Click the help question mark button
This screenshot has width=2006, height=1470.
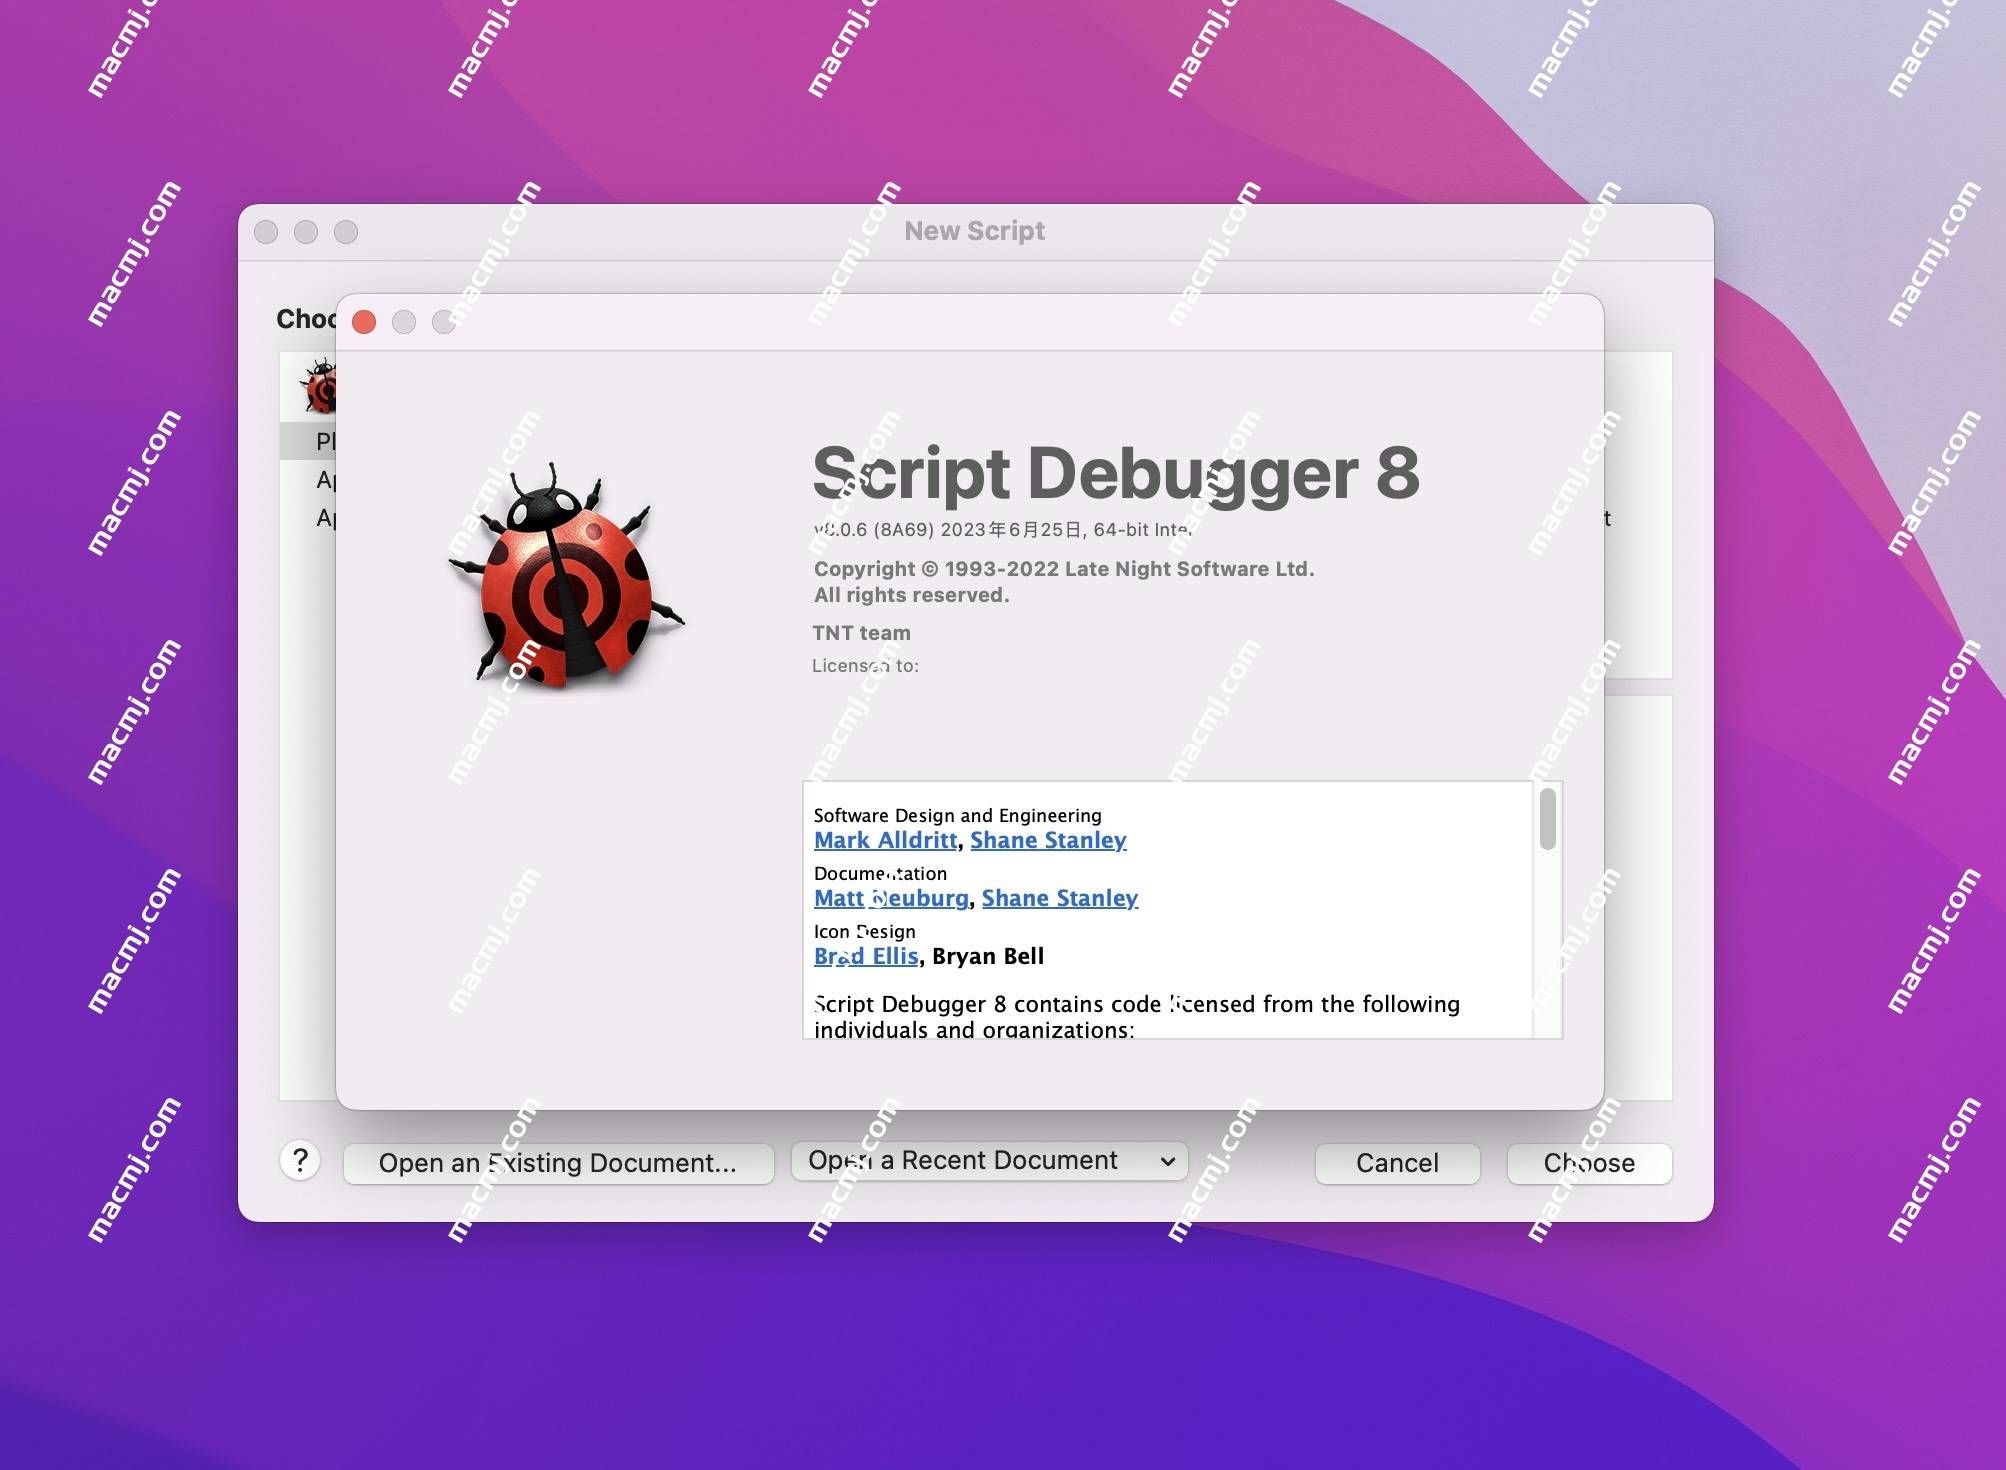point(300,1161)
